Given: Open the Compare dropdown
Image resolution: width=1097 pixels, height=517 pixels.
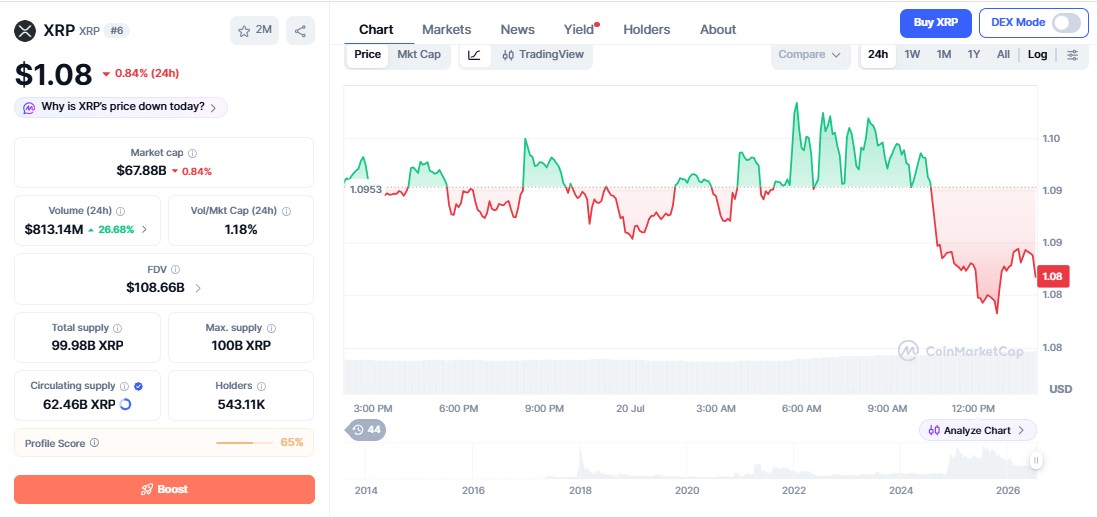Looking at the screenshot, I should coord(810,55).
